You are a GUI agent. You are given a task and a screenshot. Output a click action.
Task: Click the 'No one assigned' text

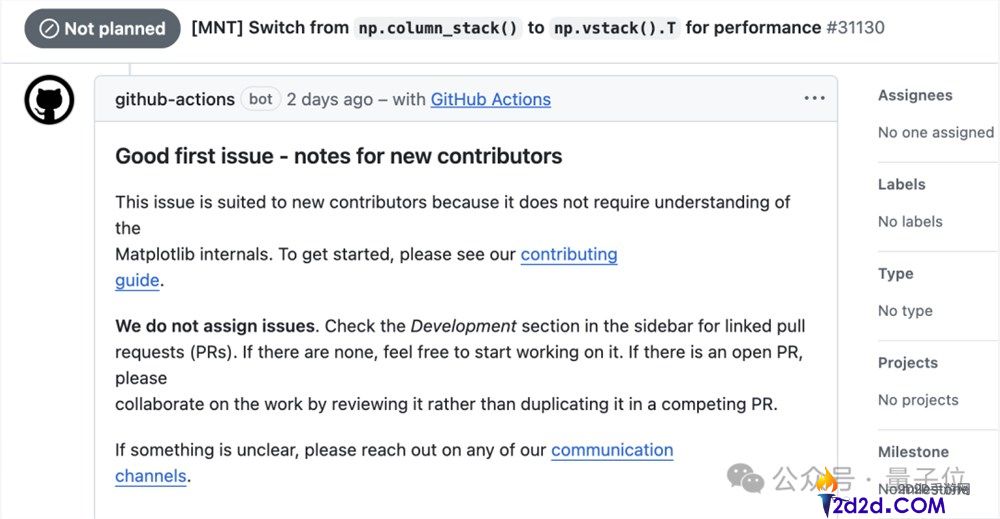(x=935, y=132)
